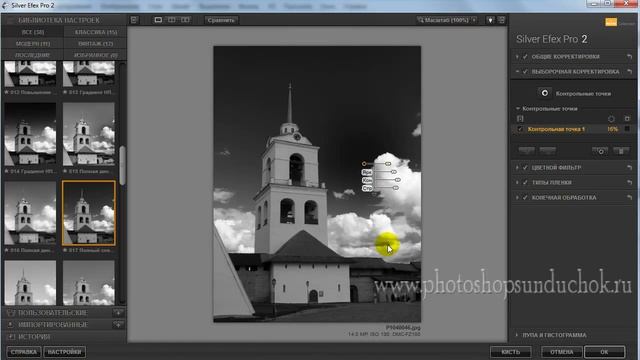Click the group control points button
Screen dimensions: 640x360
coord(527,151)
